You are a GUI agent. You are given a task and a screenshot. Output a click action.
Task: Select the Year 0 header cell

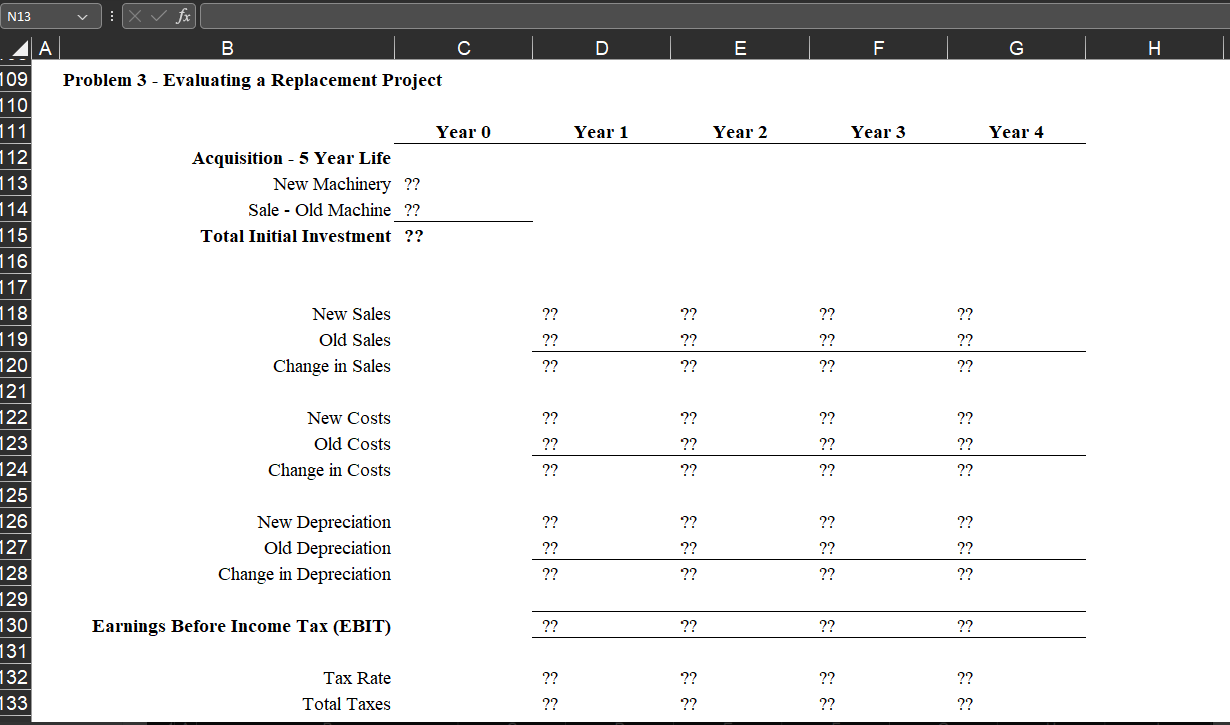tap(463, 131)
